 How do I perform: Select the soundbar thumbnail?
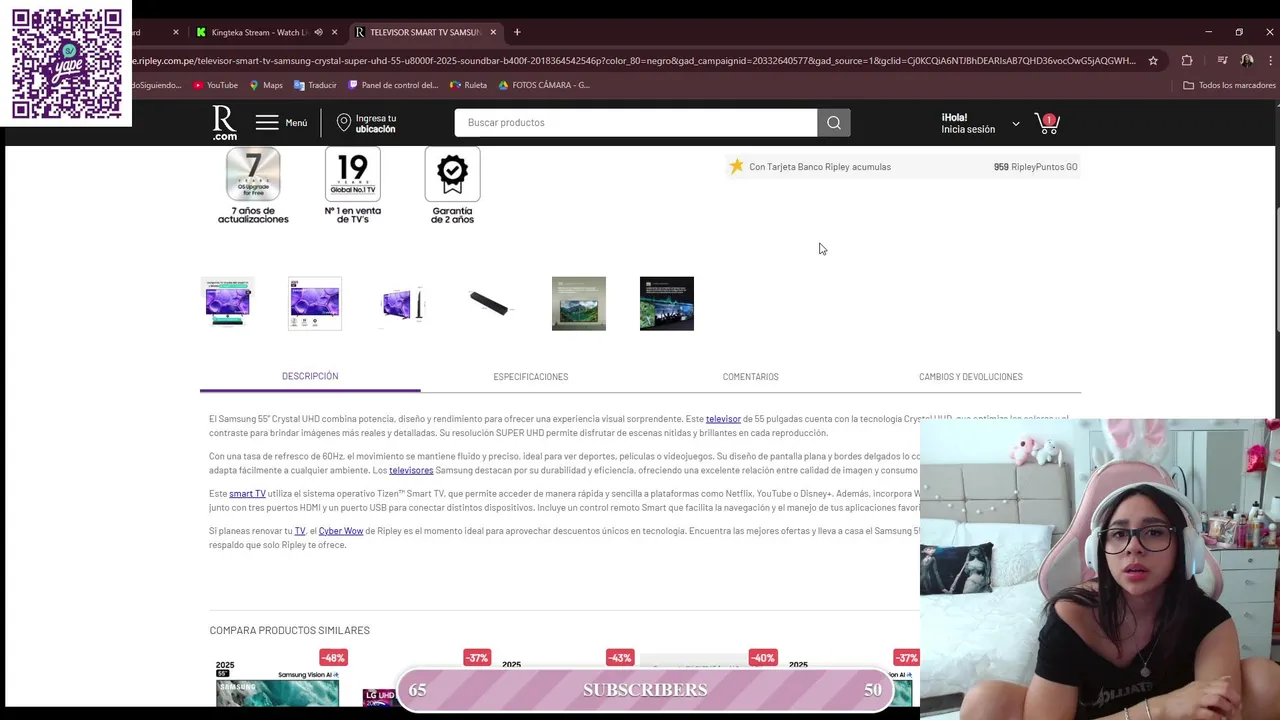(x=490, y=303)
